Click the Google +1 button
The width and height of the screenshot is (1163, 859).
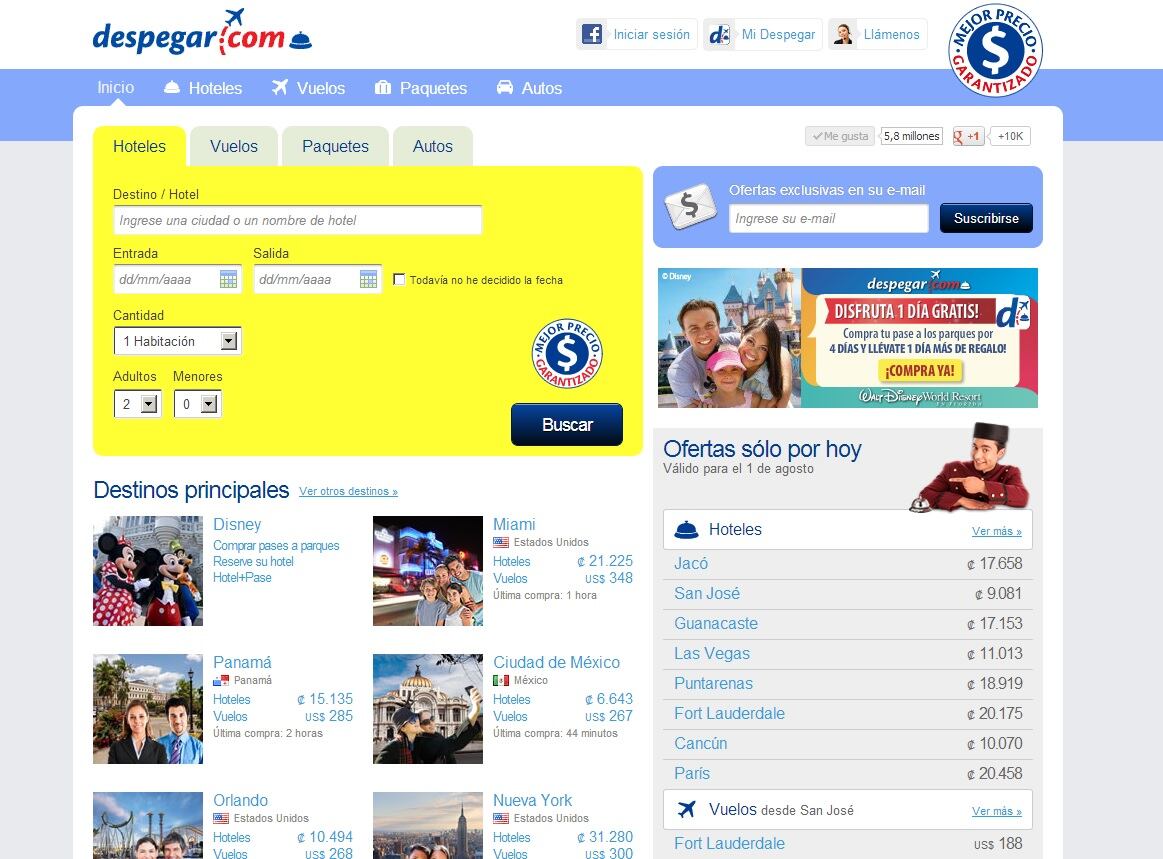click(x=968, y=136)
